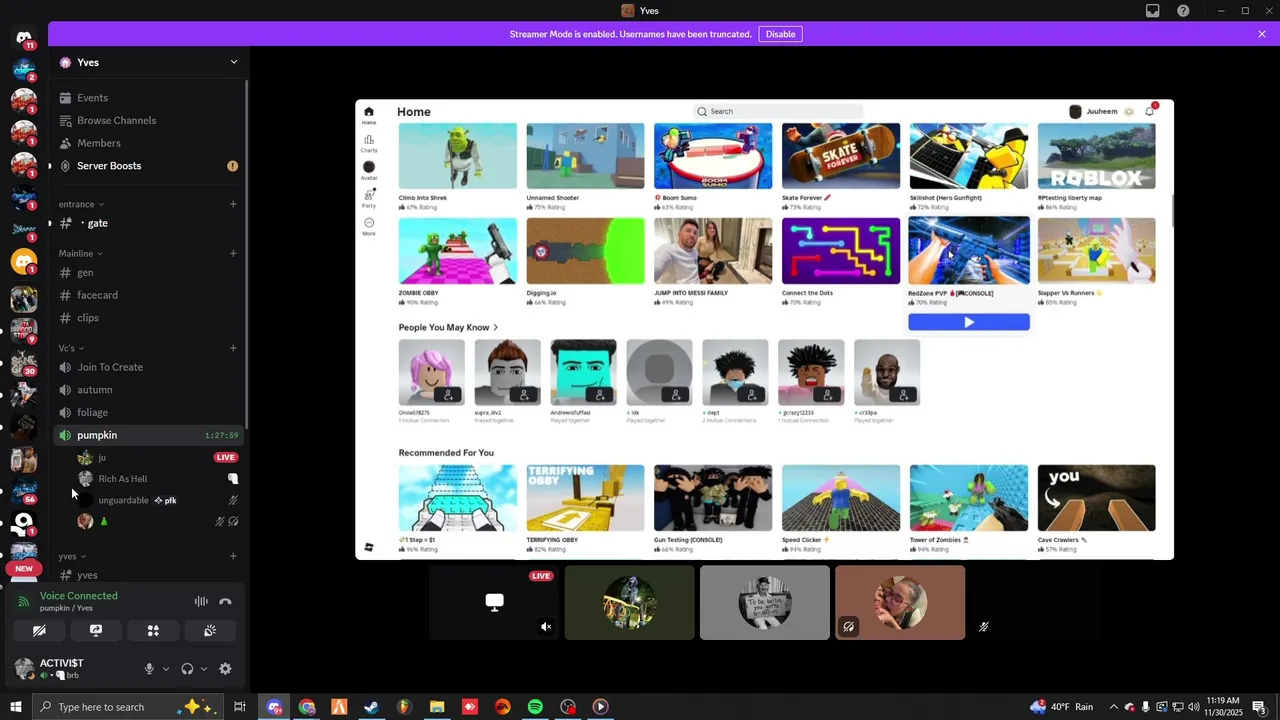Check voice connection signal icon

(24, 602)
